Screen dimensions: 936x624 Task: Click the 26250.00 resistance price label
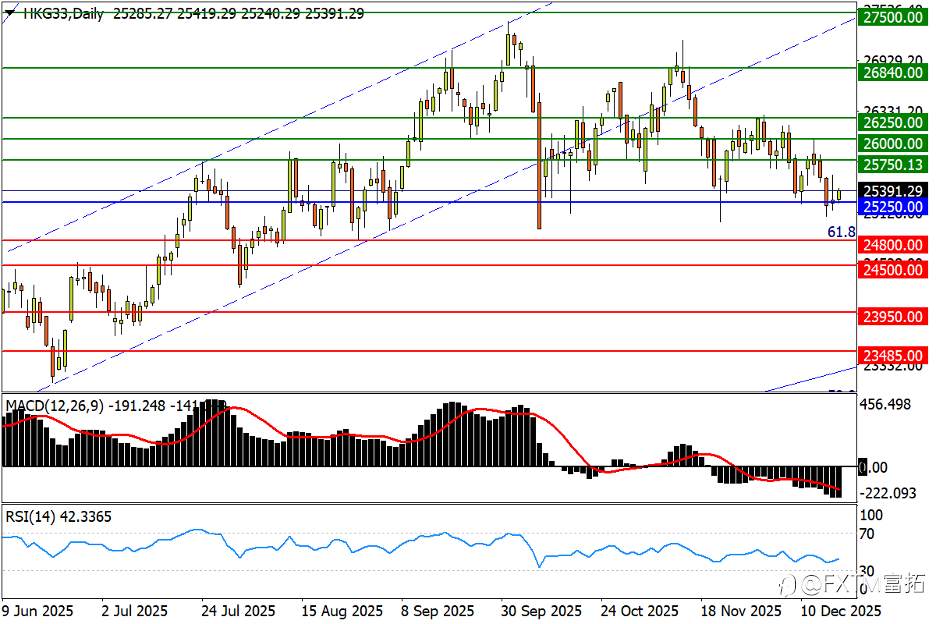coord(893,122)
